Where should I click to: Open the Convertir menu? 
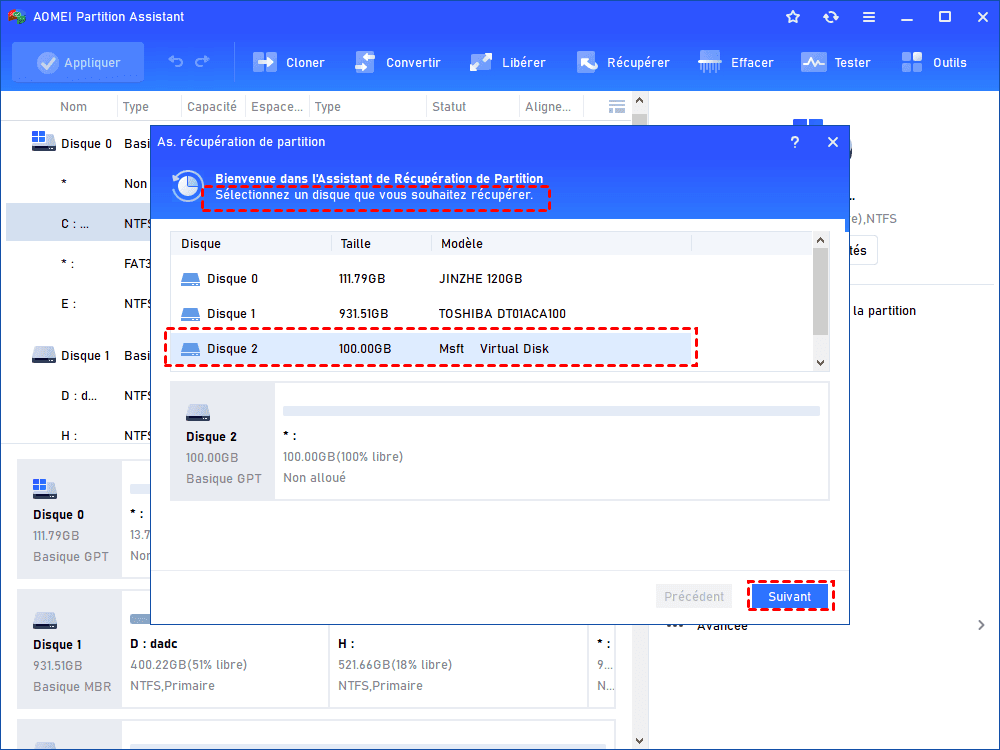coord(397,62)
